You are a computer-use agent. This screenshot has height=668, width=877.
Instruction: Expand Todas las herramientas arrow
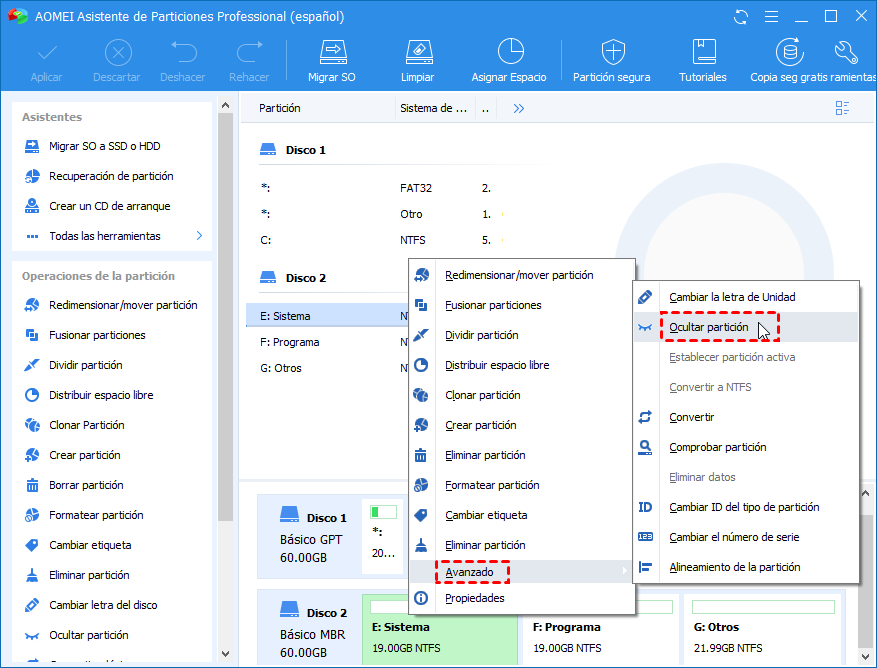point(199,236)
